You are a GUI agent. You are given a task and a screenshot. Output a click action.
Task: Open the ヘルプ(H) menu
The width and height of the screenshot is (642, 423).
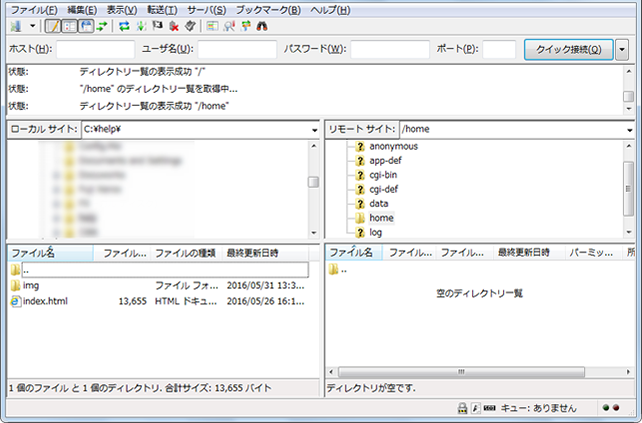pos(330,10)
